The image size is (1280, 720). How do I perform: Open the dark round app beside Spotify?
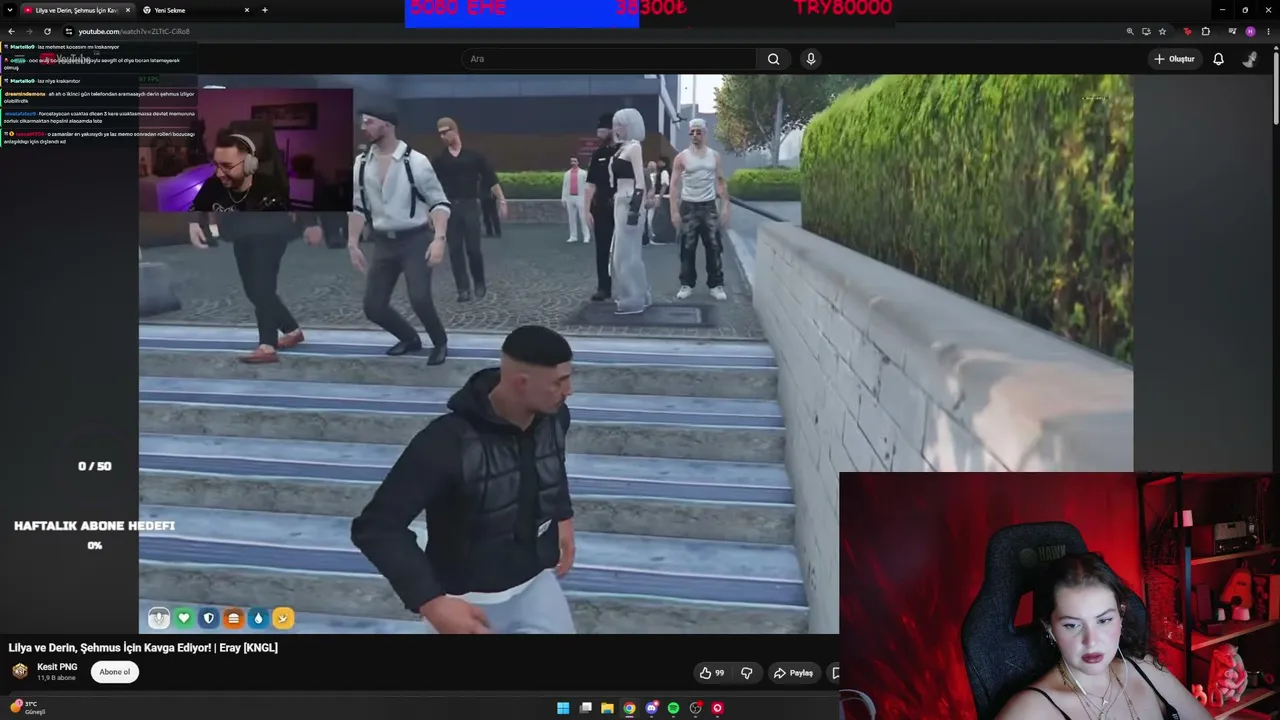pos(695,708)
